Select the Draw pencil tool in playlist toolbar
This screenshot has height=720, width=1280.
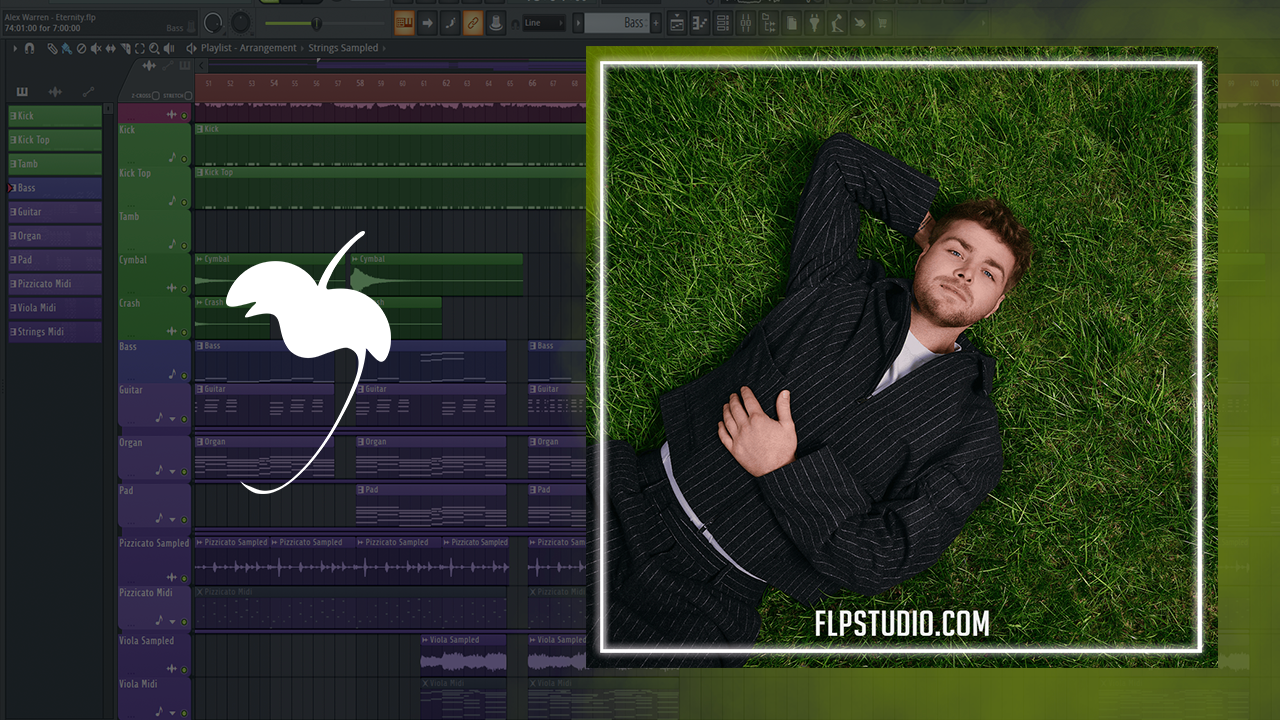(x=52, y=48)
